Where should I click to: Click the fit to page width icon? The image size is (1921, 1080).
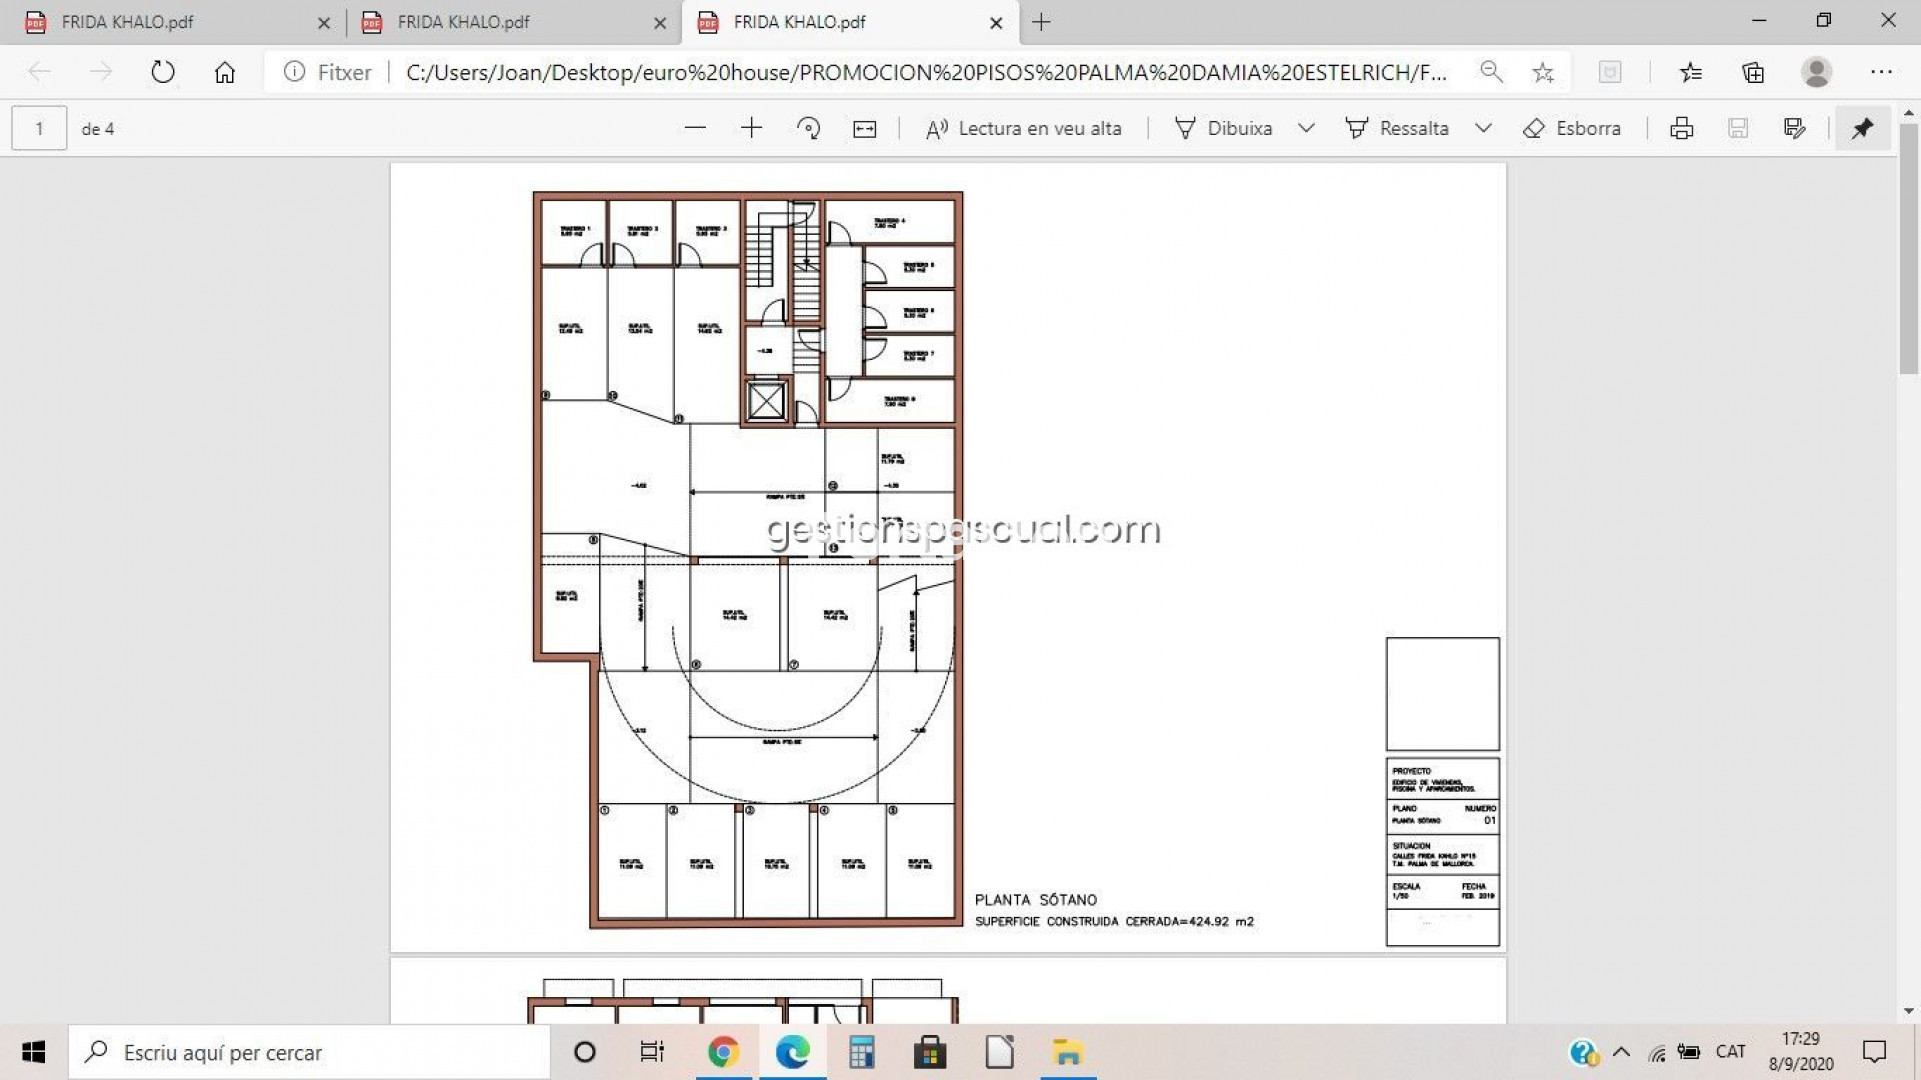(865, 128)
